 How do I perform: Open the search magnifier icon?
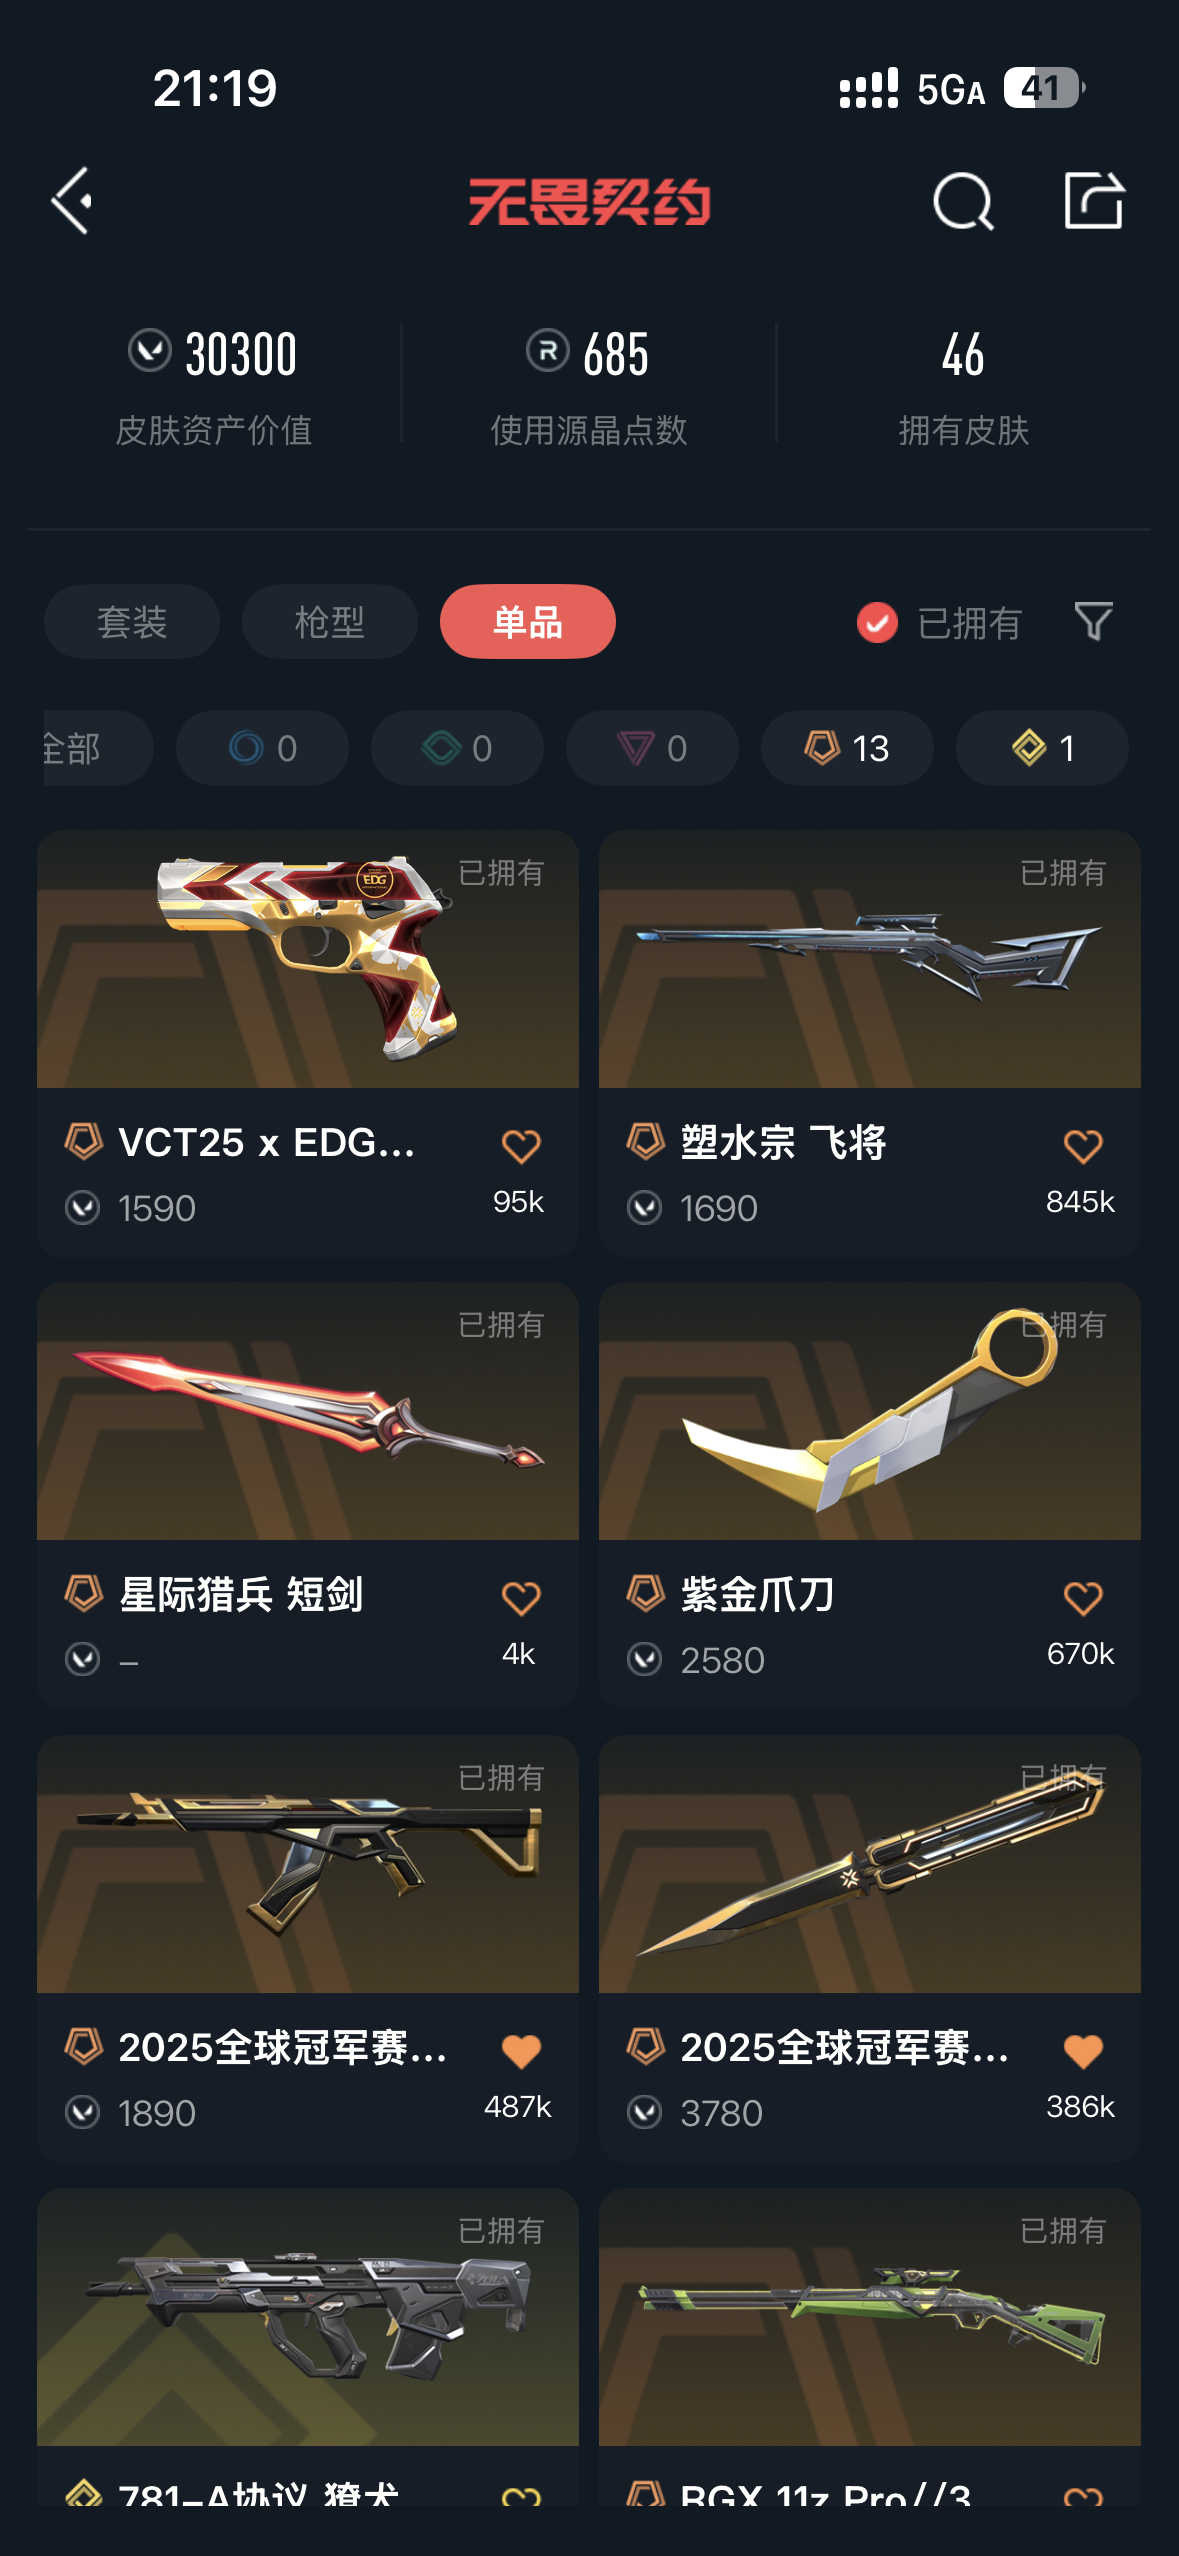point(963,201)
